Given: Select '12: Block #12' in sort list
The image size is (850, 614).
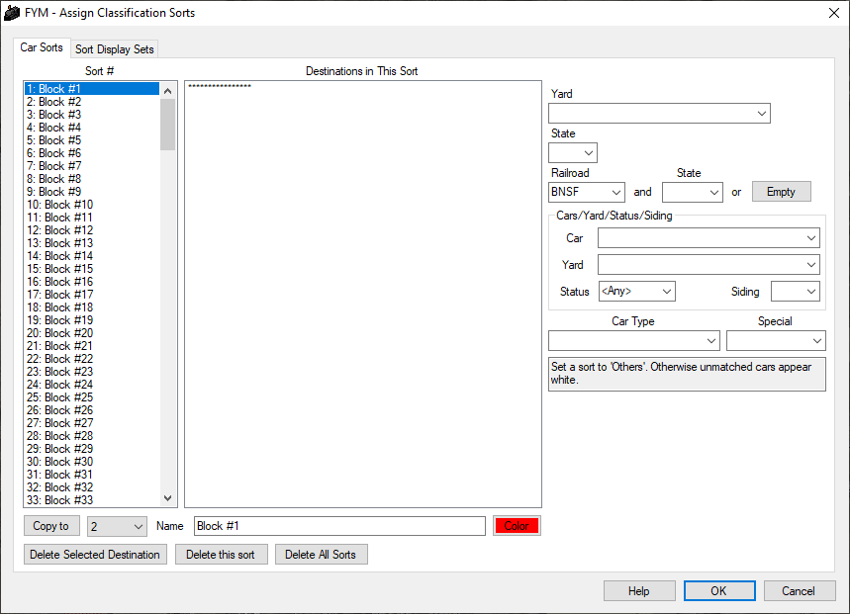Looking at the screenshot, I should click(92, 230).
